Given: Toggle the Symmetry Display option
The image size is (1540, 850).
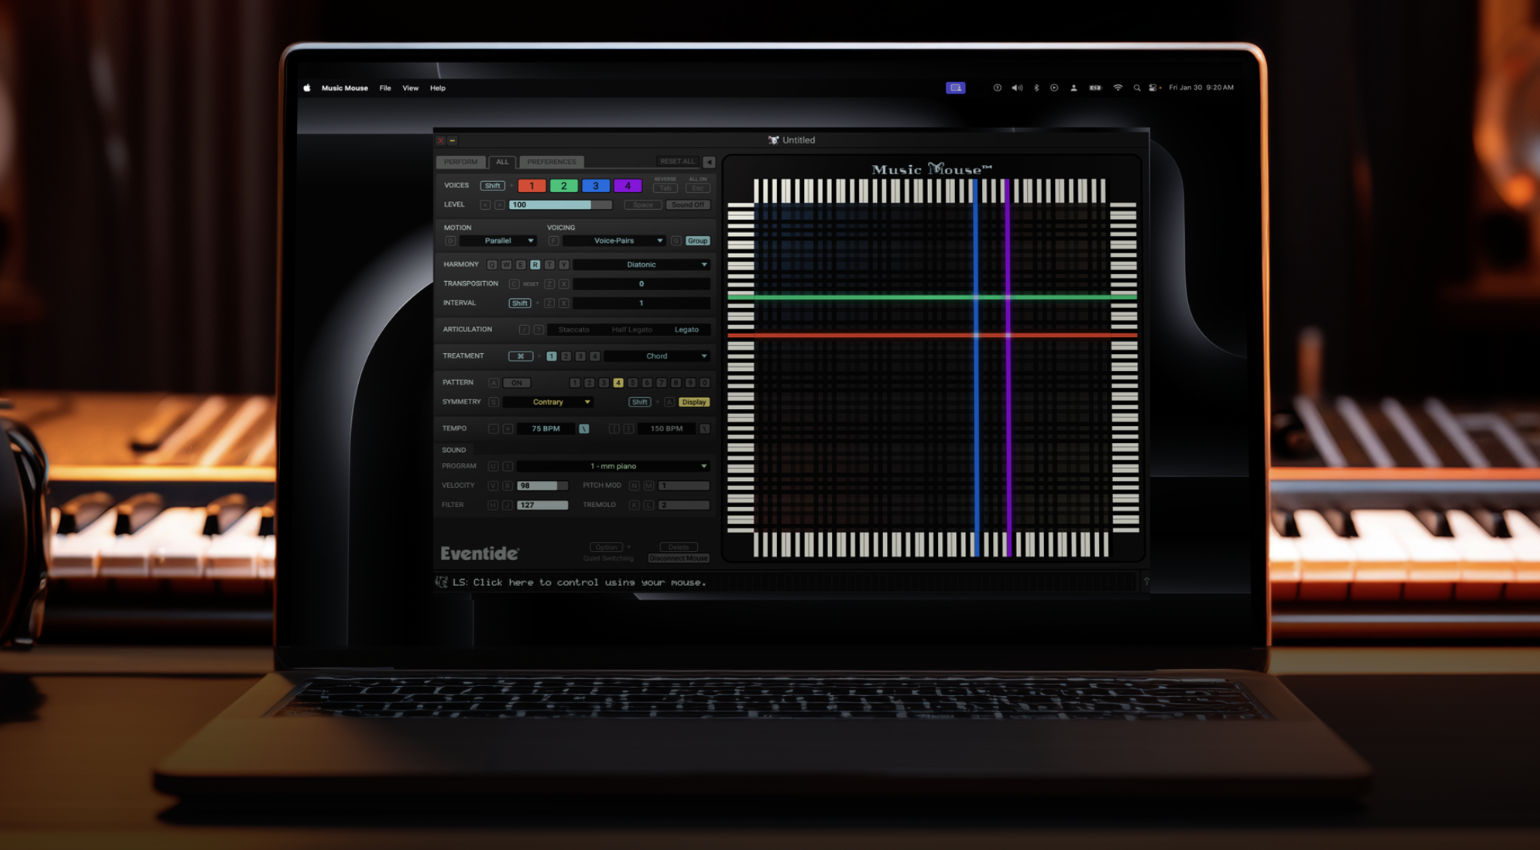Looking at the screenshot, I should click(x=693, y=403).
